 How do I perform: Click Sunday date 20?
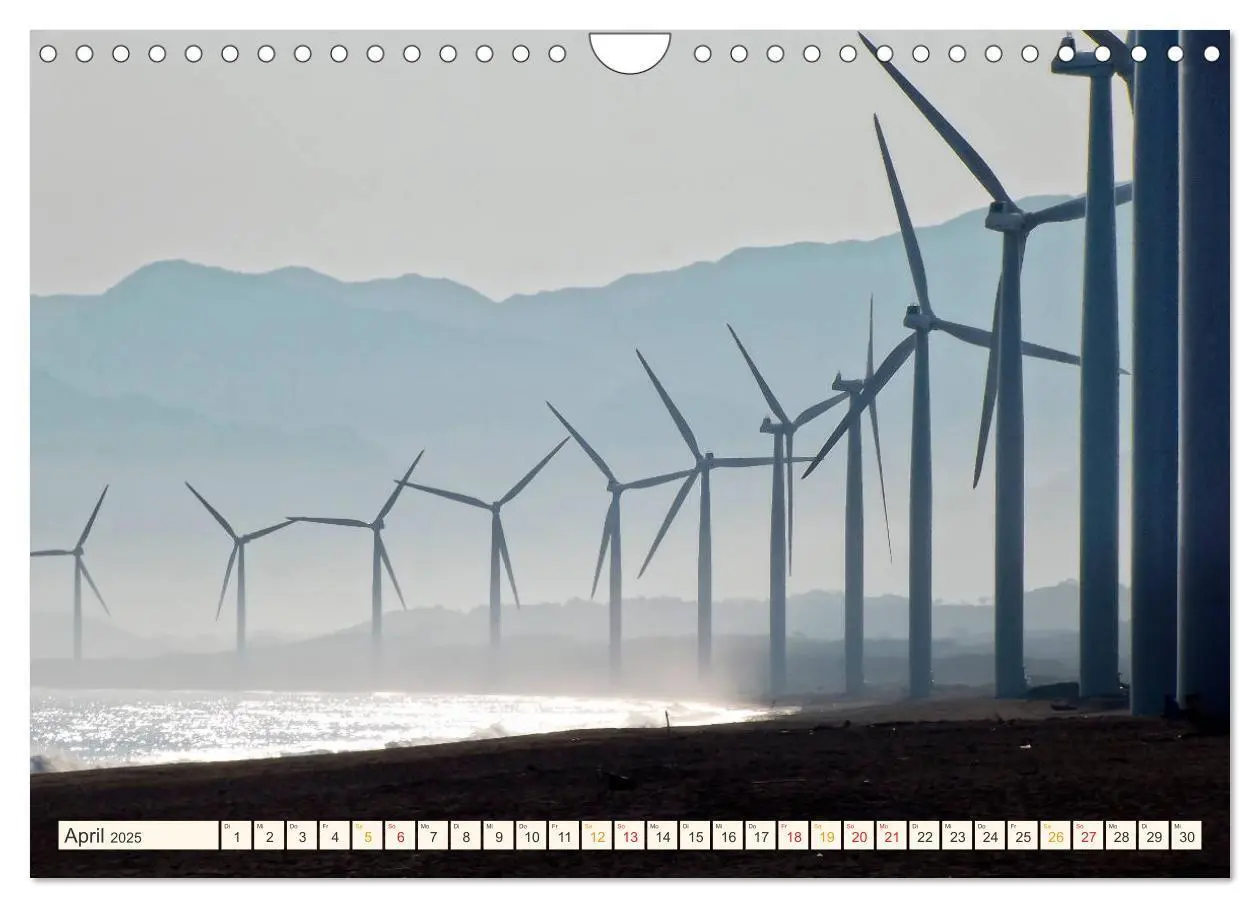point(859,836)
